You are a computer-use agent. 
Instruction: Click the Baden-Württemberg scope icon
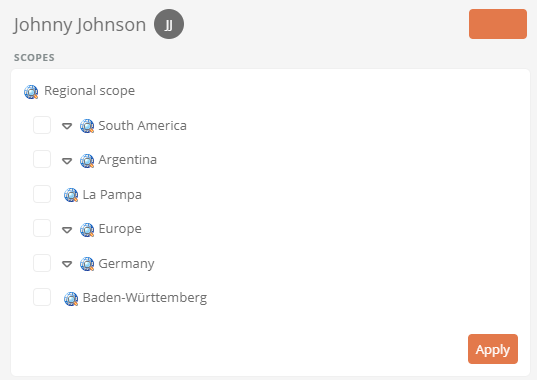click(71, 299)
